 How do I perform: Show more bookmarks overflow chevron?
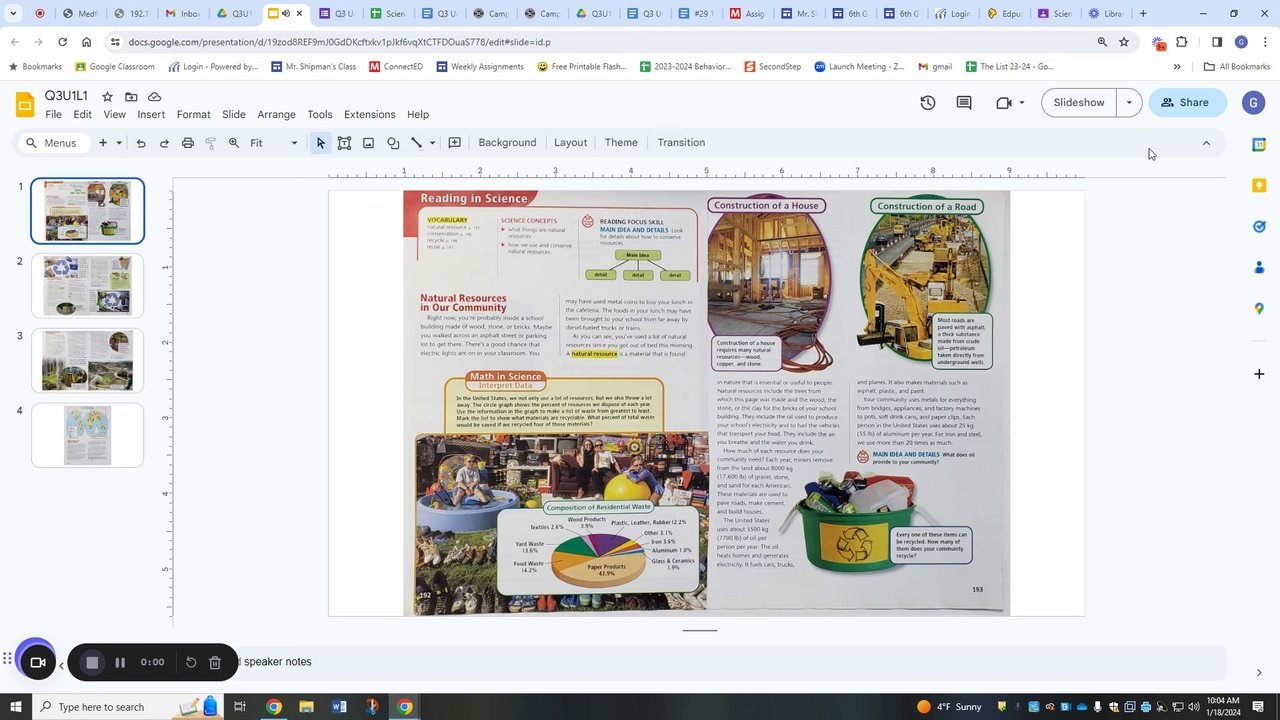tap(1177, 67)
